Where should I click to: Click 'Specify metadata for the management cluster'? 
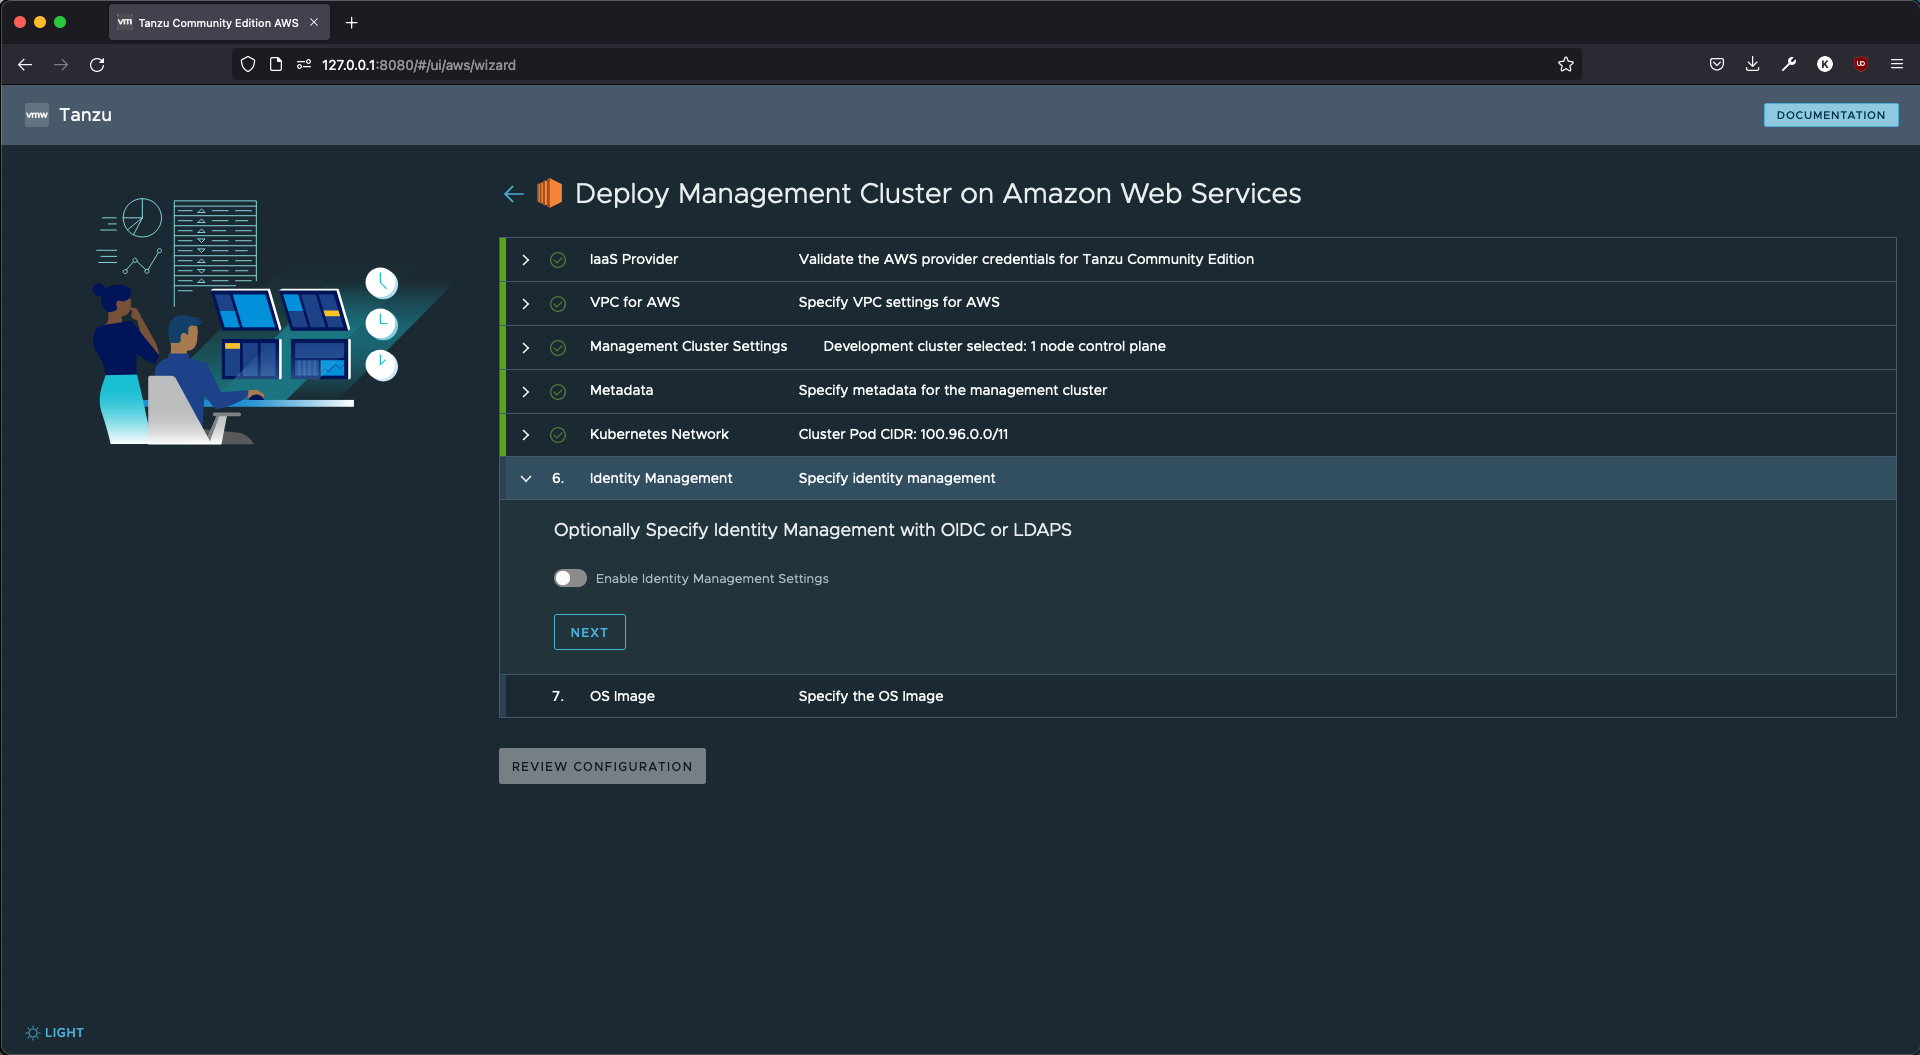pyautogui.click(x=952, y=390)
